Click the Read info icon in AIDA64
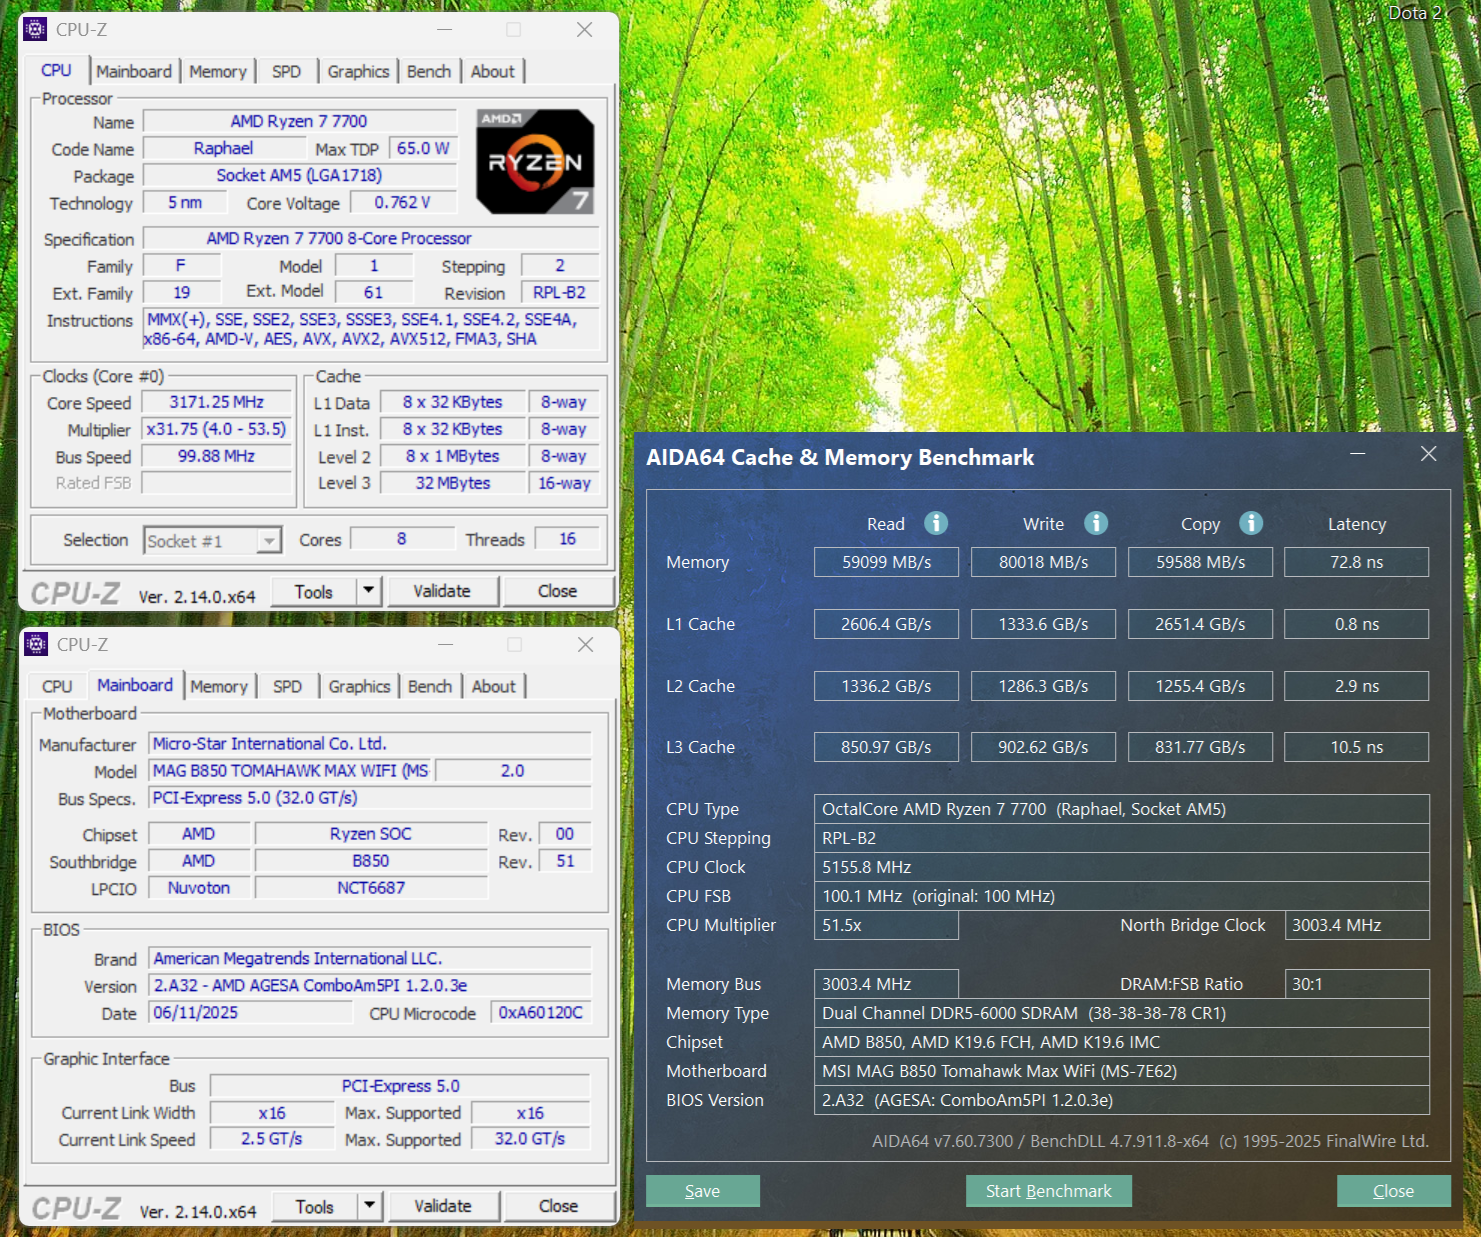The width and height of the screenshot is (1481, 1237). 936,523
